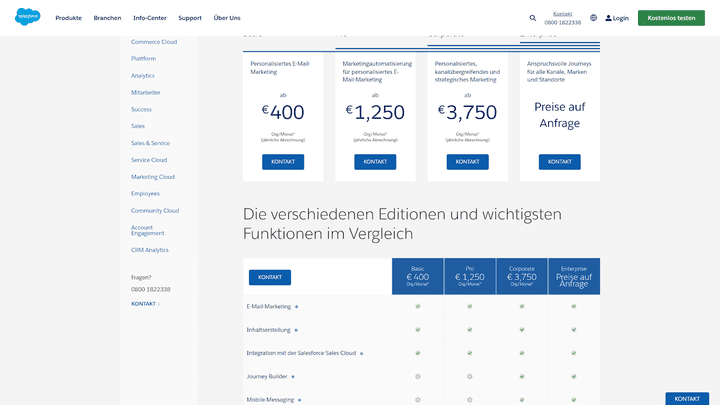Click KONTAKT button in comparison table header

pyautogui.click(x=270, y=277)
